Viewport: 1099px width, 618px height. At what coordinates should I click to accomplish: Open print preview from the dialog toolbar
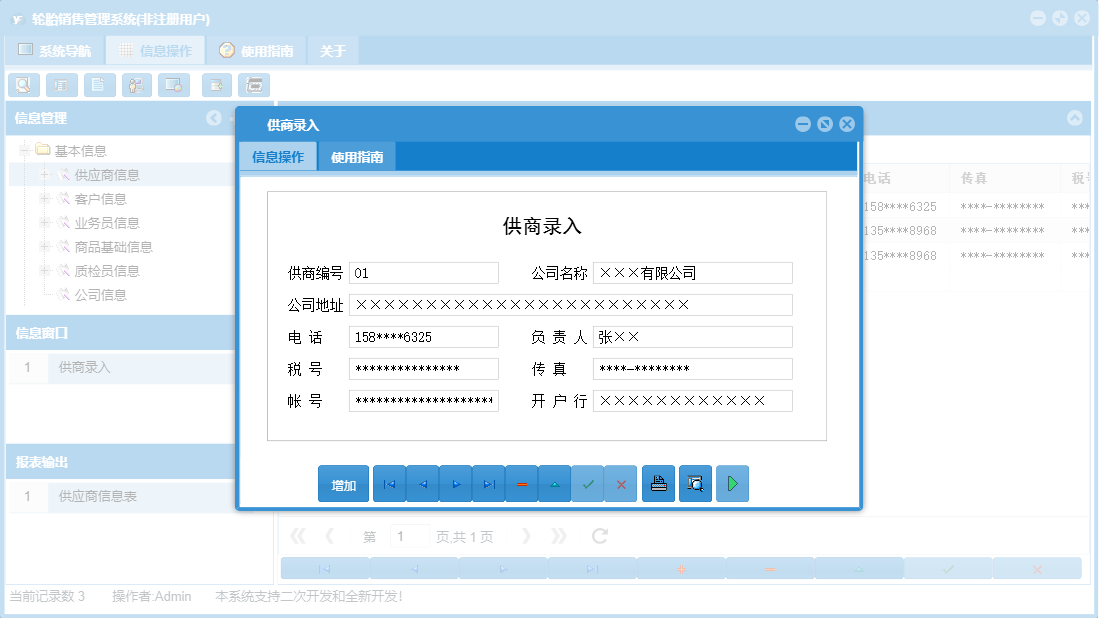pos(695,483)
